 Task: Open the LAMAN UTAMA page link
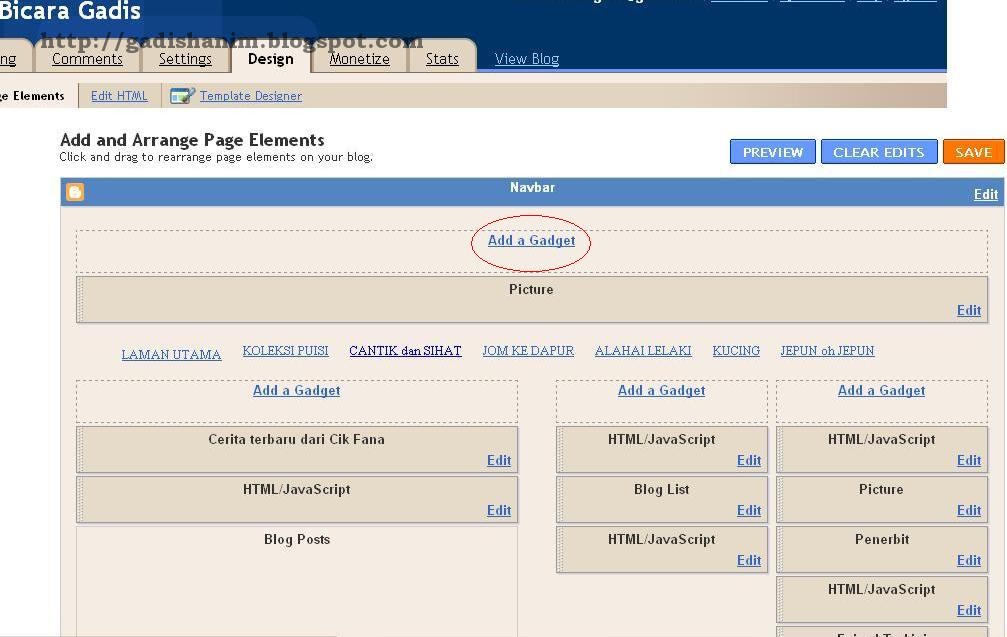click(171, 354)
